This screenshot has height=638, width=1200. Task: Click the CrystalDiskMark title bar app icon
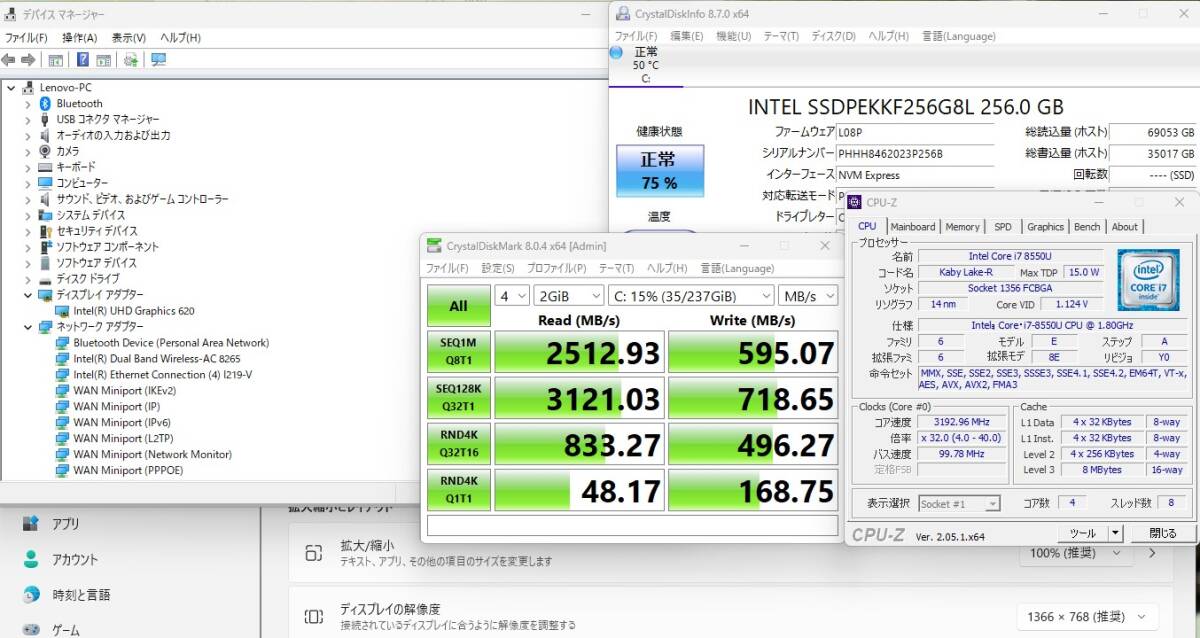click(433, 246)
